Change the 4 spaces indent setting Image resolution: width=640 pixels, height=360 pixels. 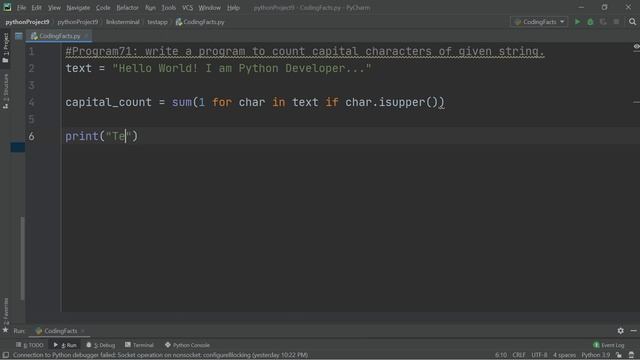coord(564,355)
